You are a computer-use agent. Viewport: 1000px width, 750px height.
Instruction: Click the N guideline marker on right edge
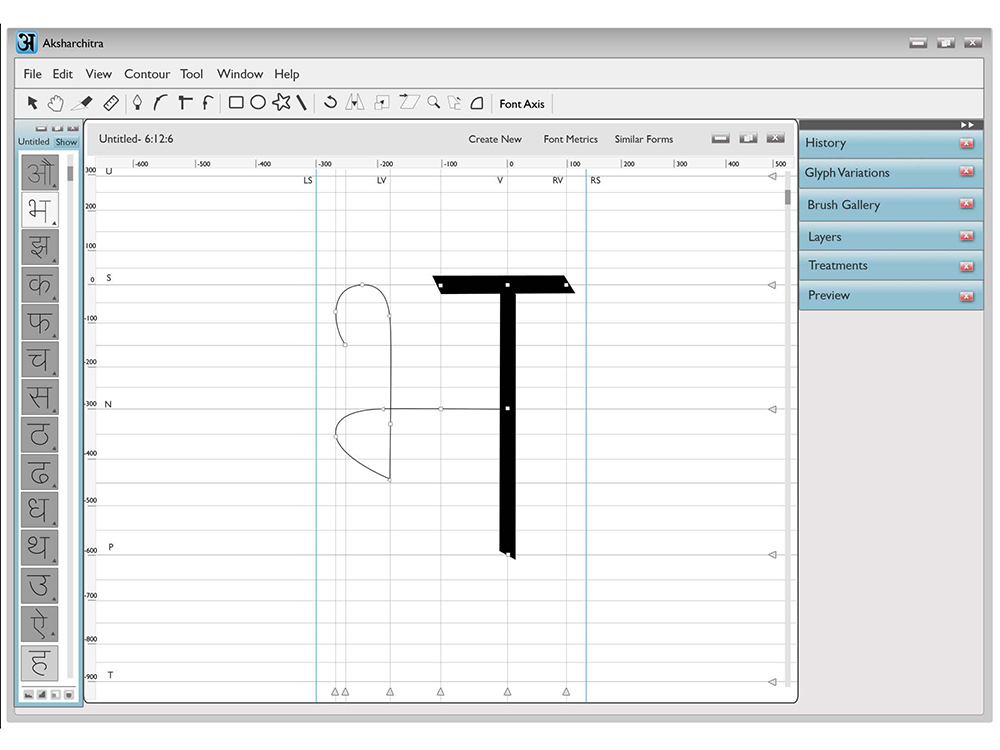pyautogui.click(x=771, y=409)
